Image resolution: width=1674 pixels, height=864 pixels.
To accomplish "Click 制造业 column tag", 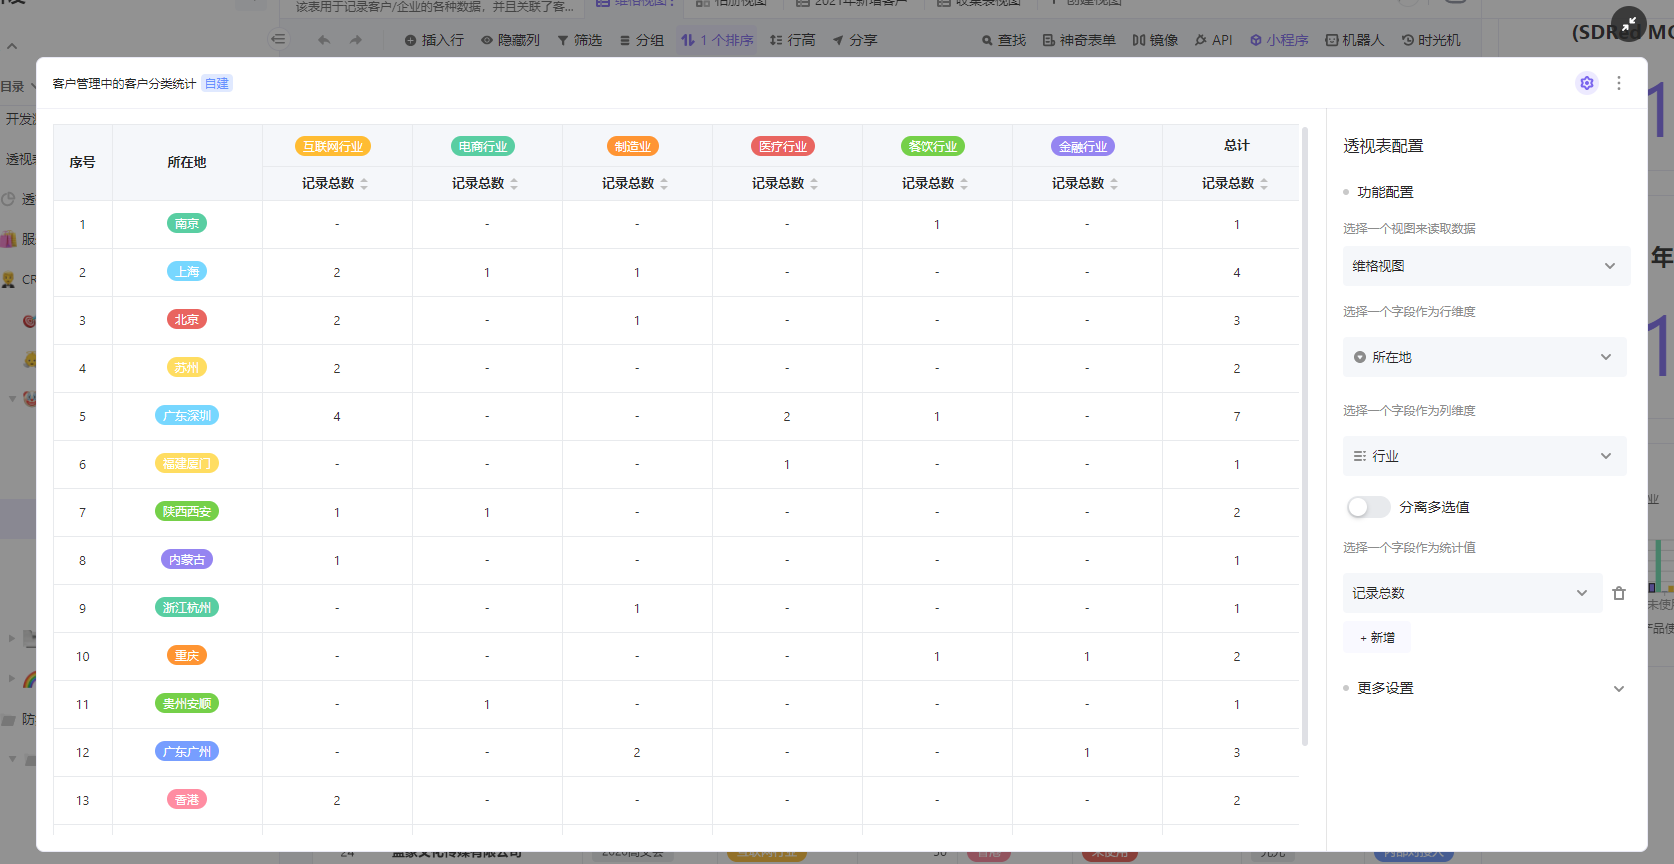I will [x=633, y=146].
